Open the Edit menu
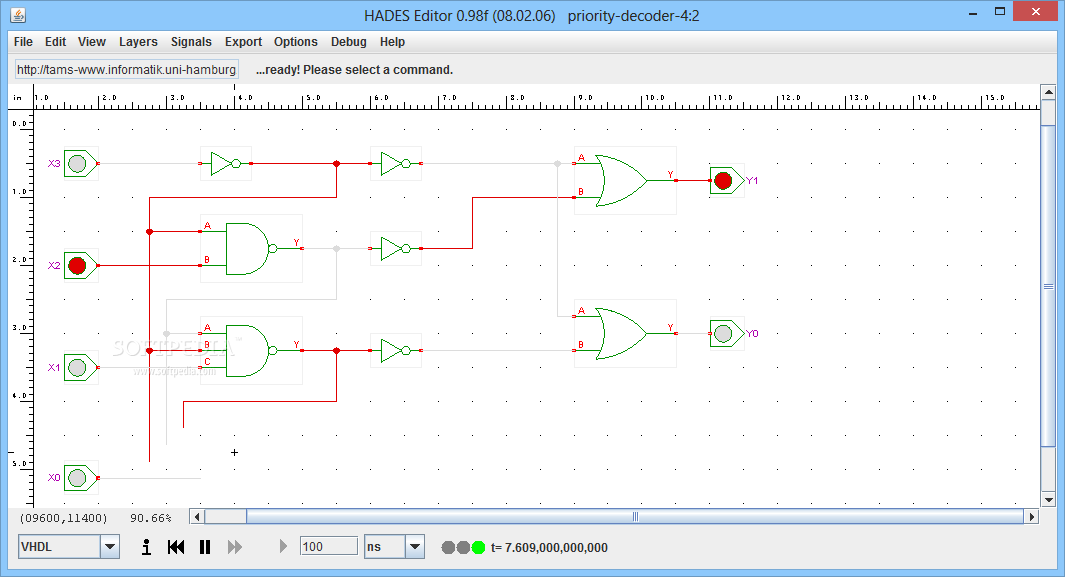This screenshot has width=1065, height=577. click(x=55, y=41)
